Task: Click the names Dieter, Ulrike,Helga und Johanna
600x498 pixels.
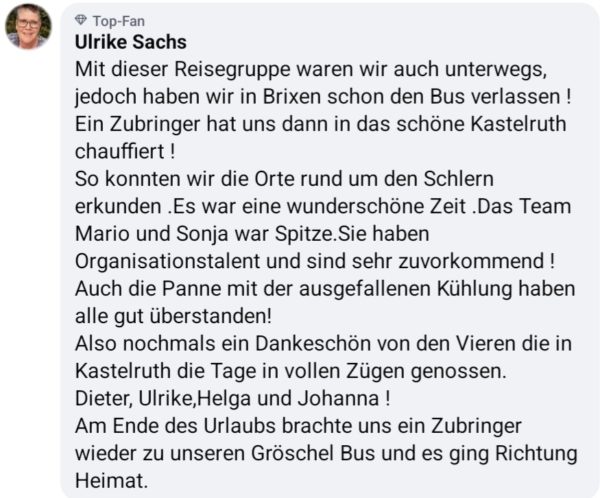Action: pyautogui.click(x=224, y=396)
